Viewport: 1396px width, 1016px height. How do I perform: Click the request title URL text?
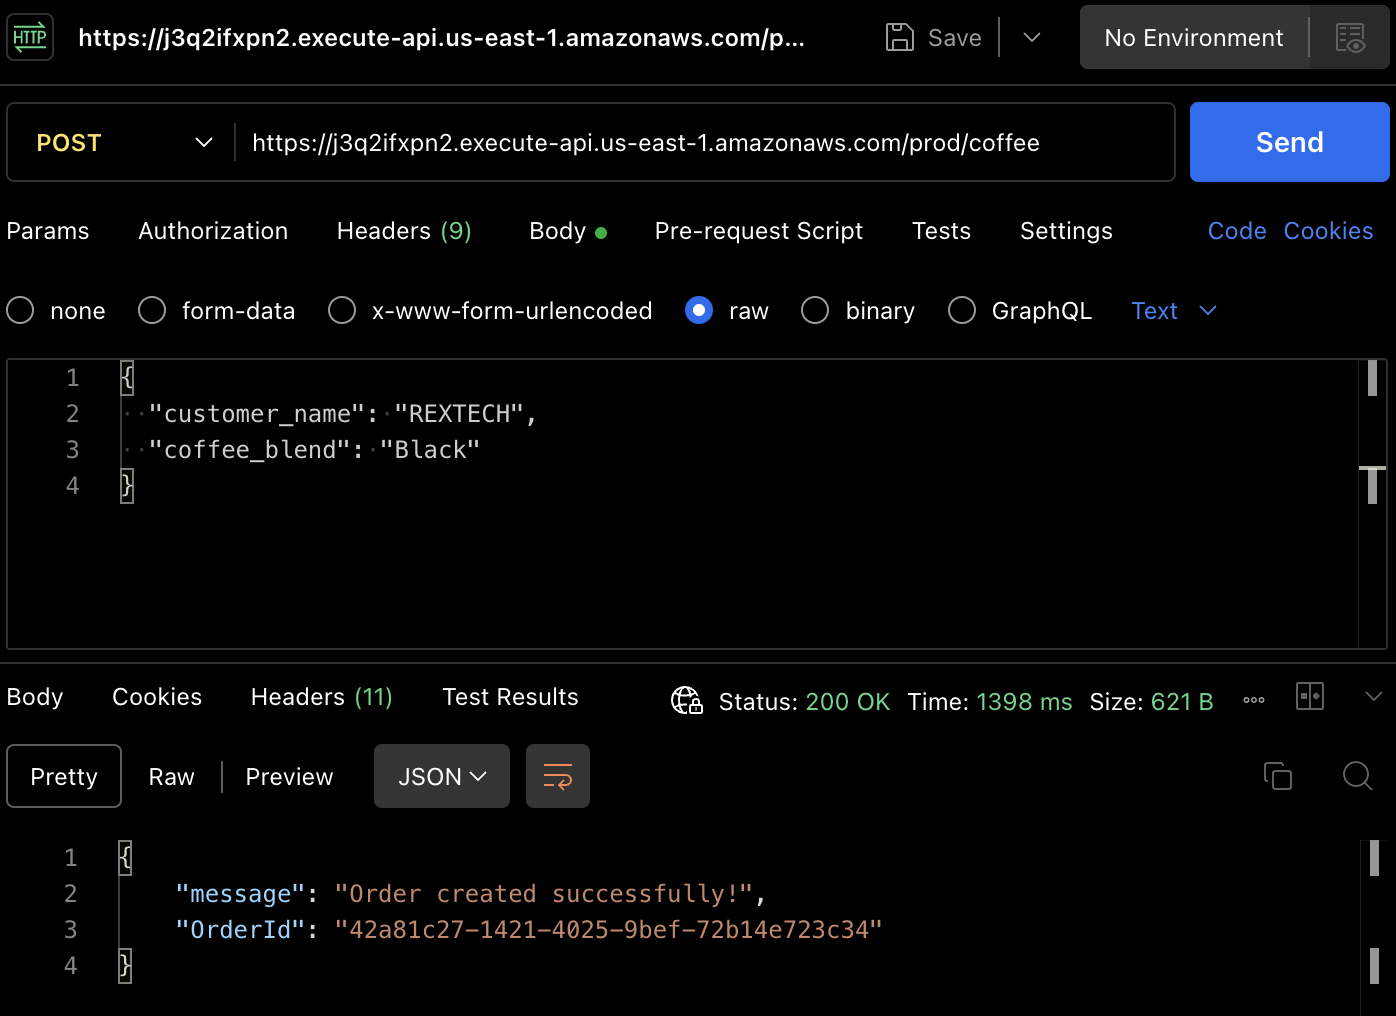(441, 38)
